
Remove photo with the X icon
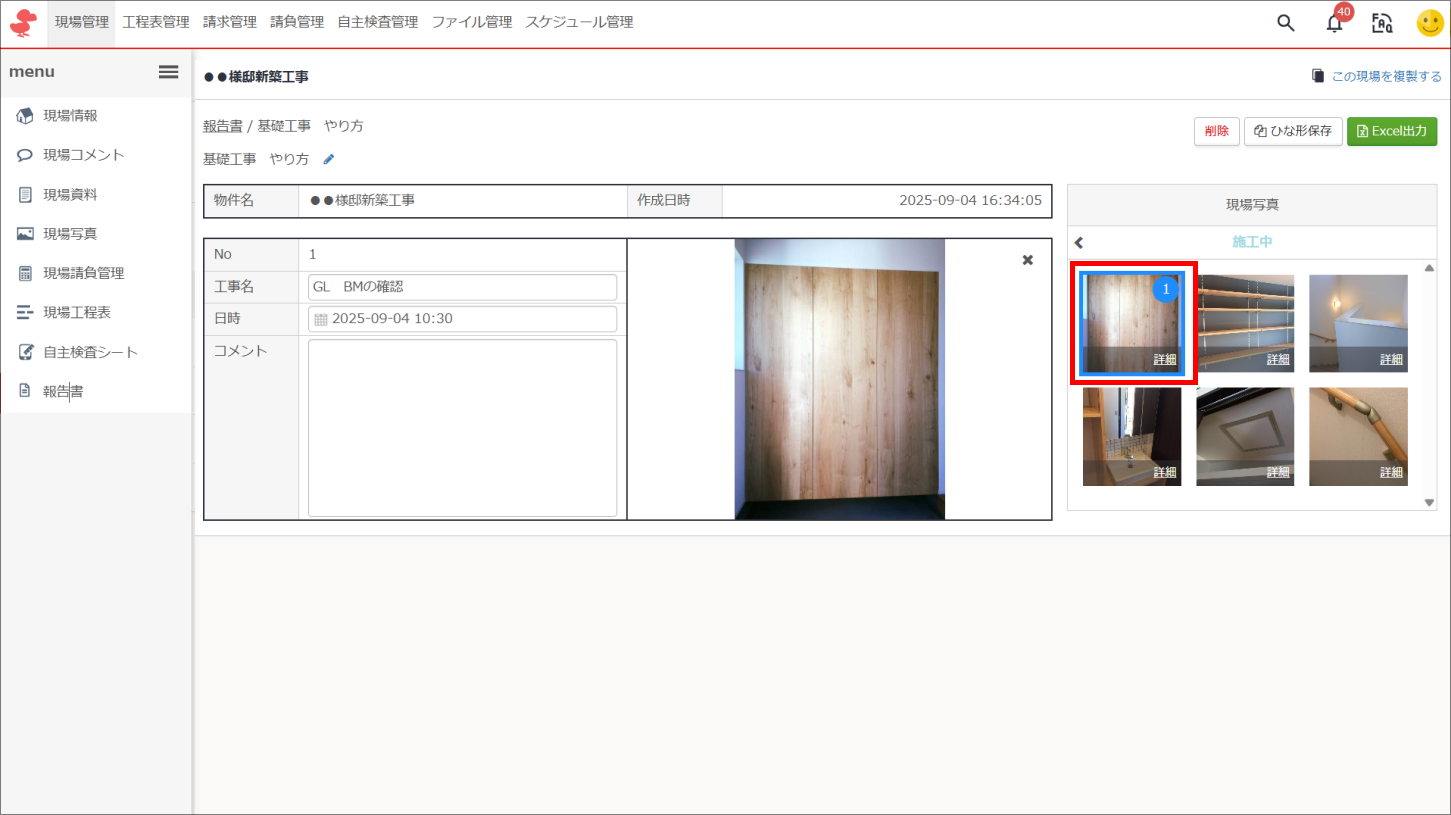[x=1027, y=260]
